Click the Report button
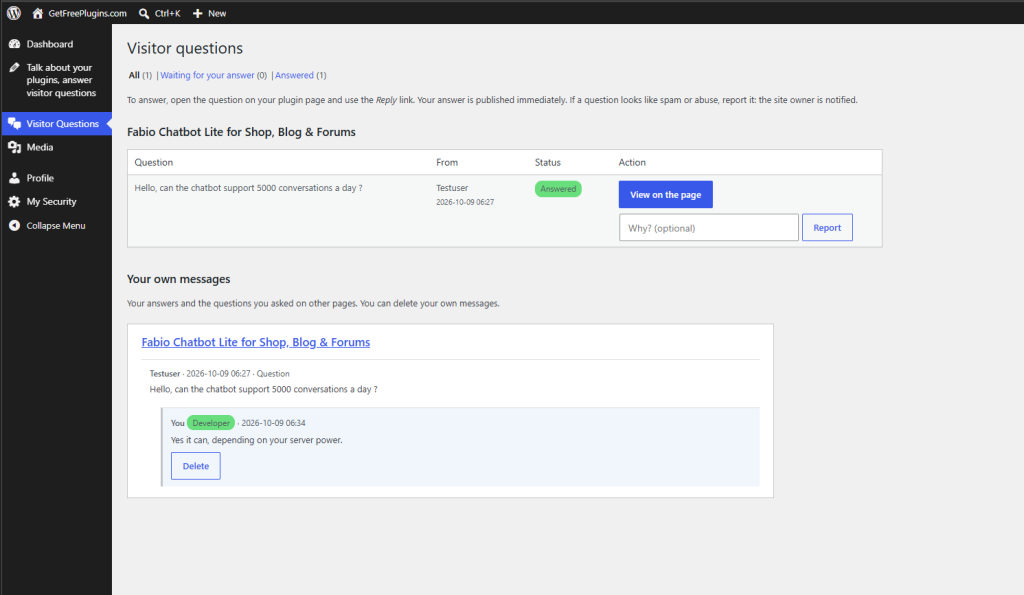 [827, 228]
